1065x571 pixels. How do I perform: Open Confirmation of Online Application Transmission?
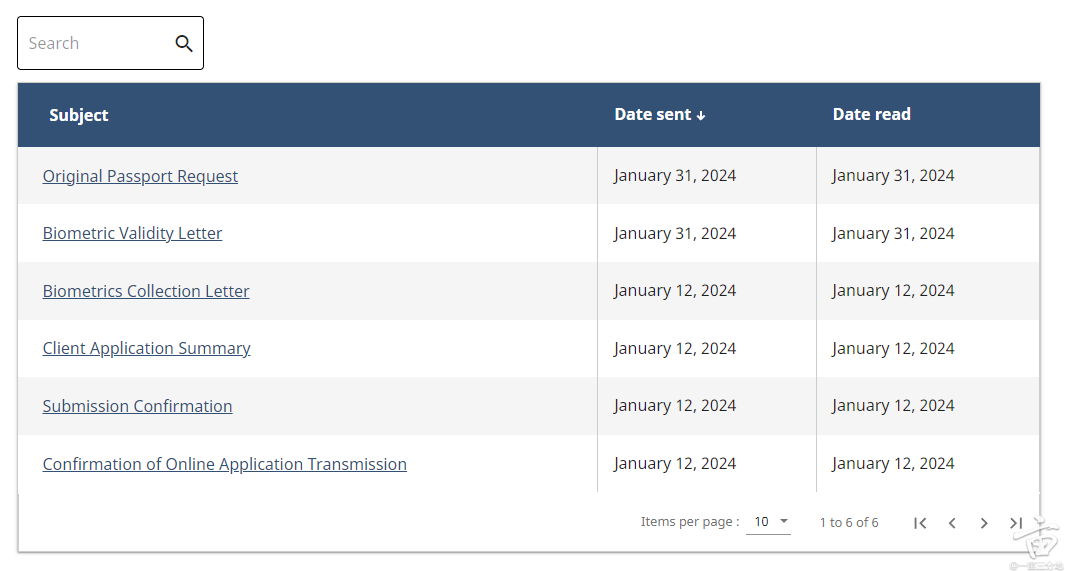pos(224,464)
